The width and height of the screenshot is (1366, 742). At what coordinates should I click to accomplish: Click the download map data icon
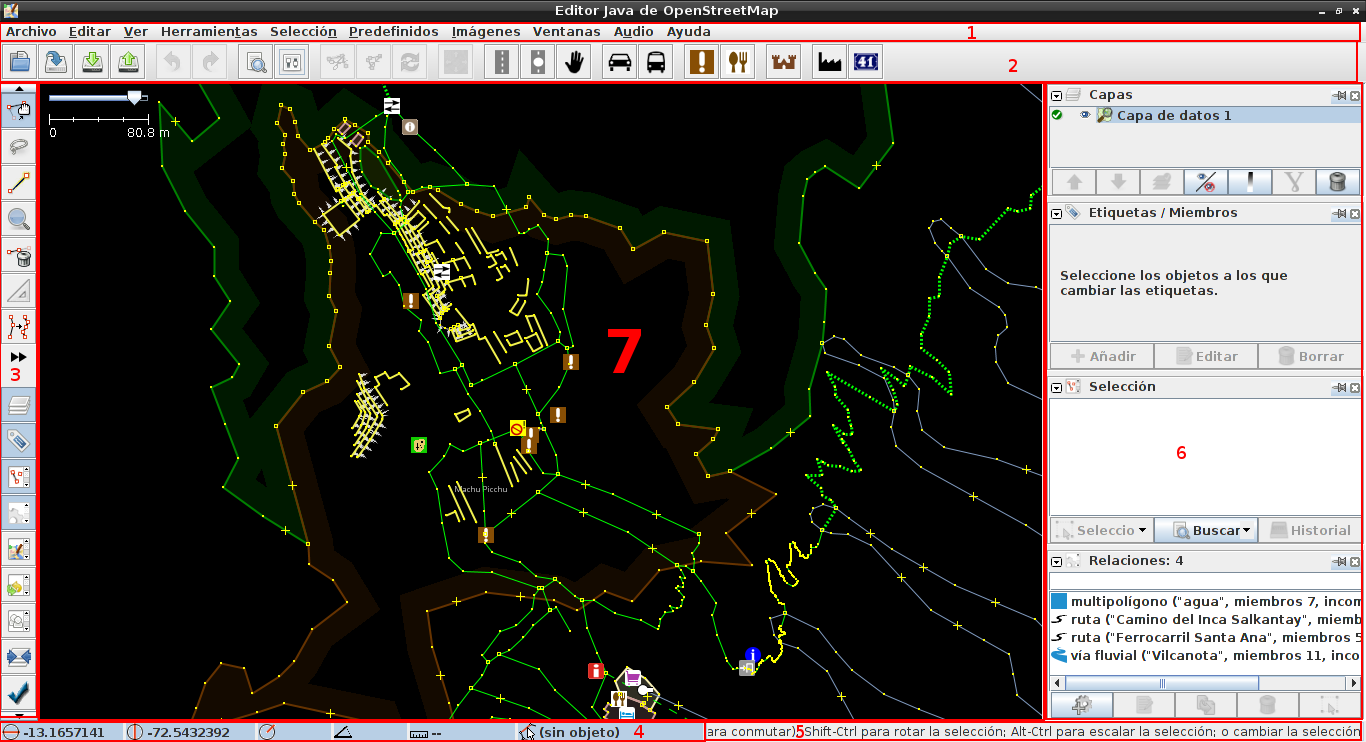[x=93, y=62]
